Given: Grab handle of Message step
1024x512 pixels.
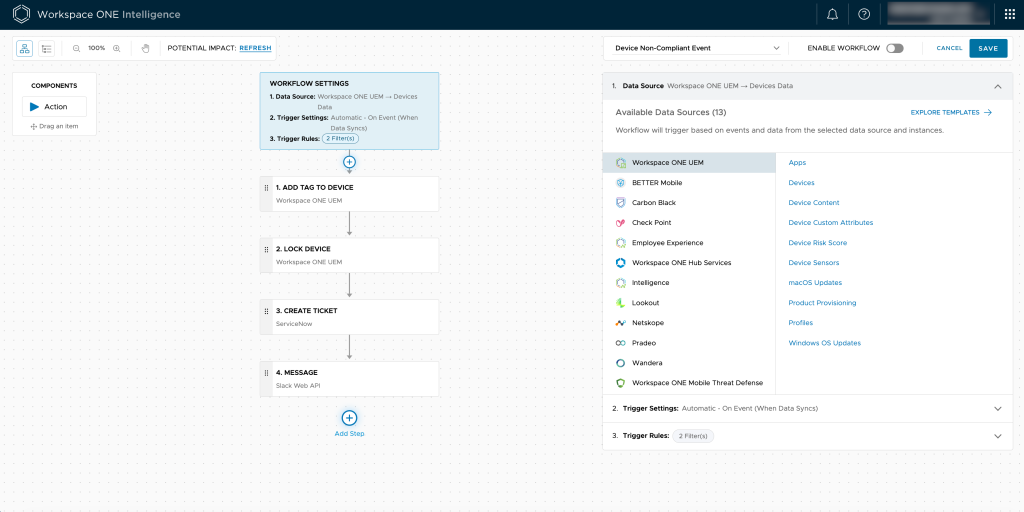Looking at the screenshot, I should (266, 373).
